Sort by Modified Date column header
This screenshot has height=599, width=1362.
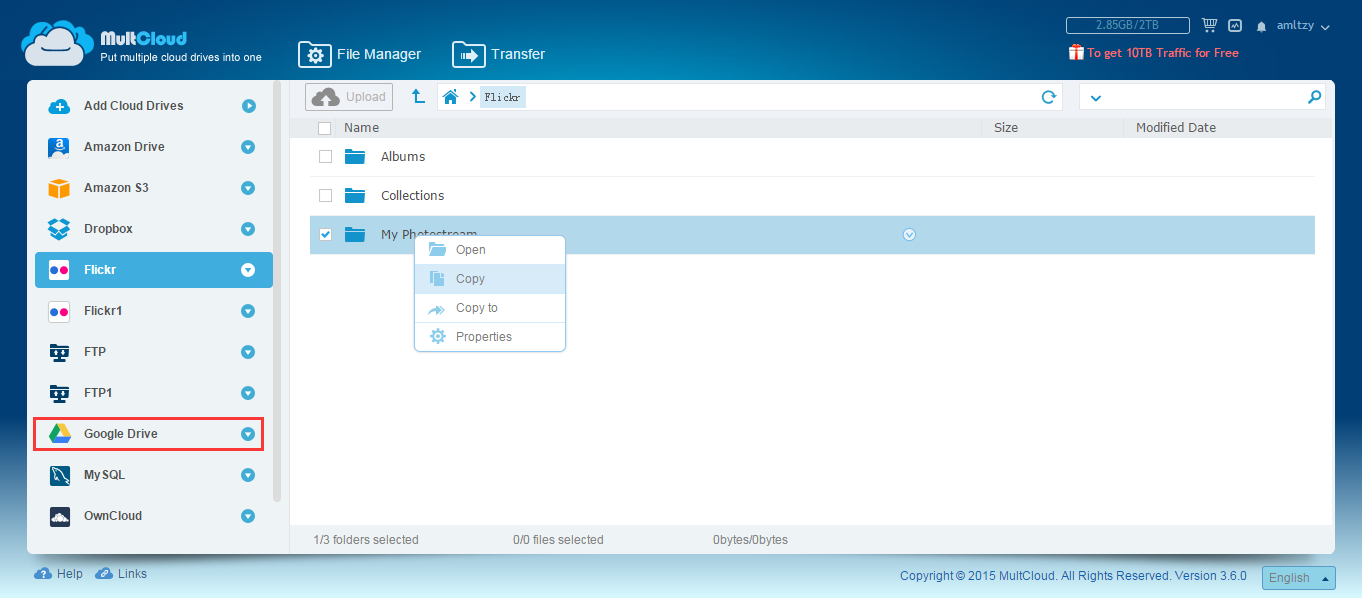click(1176, 128)
